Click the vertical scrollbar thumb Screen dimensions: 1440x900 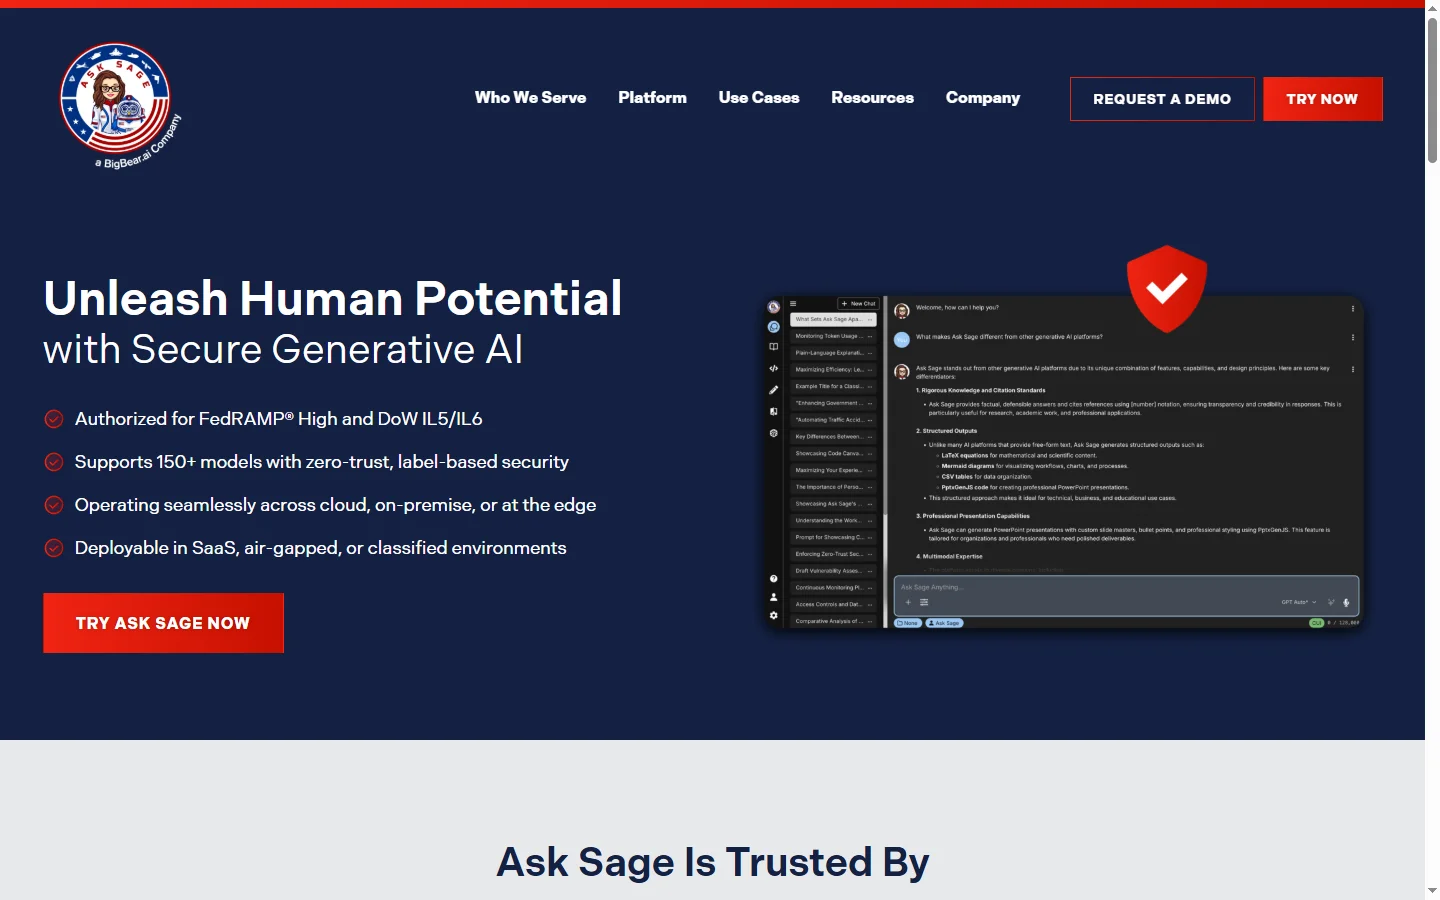[1432, 90]
